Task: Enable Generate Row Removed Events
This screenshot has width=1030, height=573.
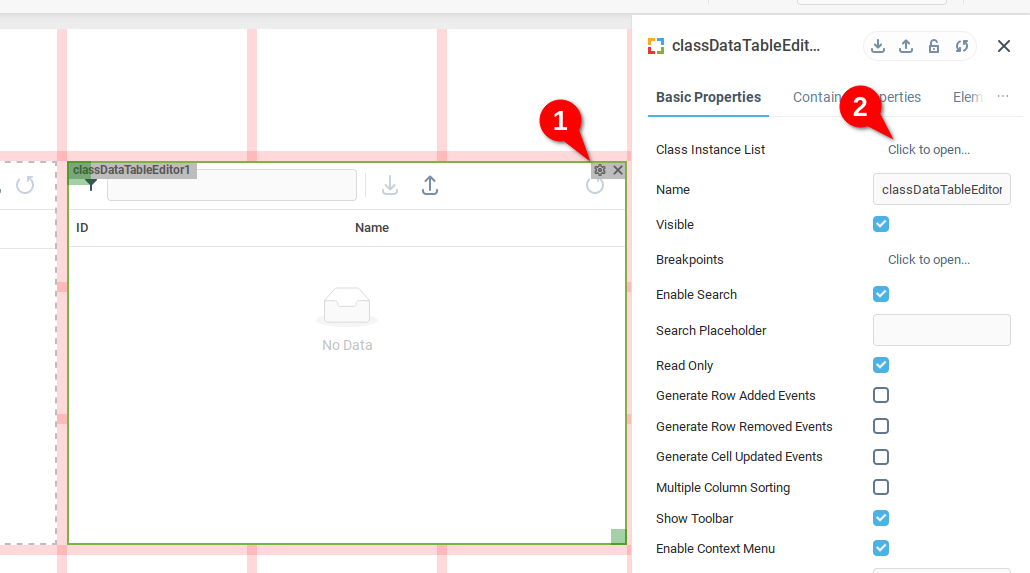Action: [881, 426]
